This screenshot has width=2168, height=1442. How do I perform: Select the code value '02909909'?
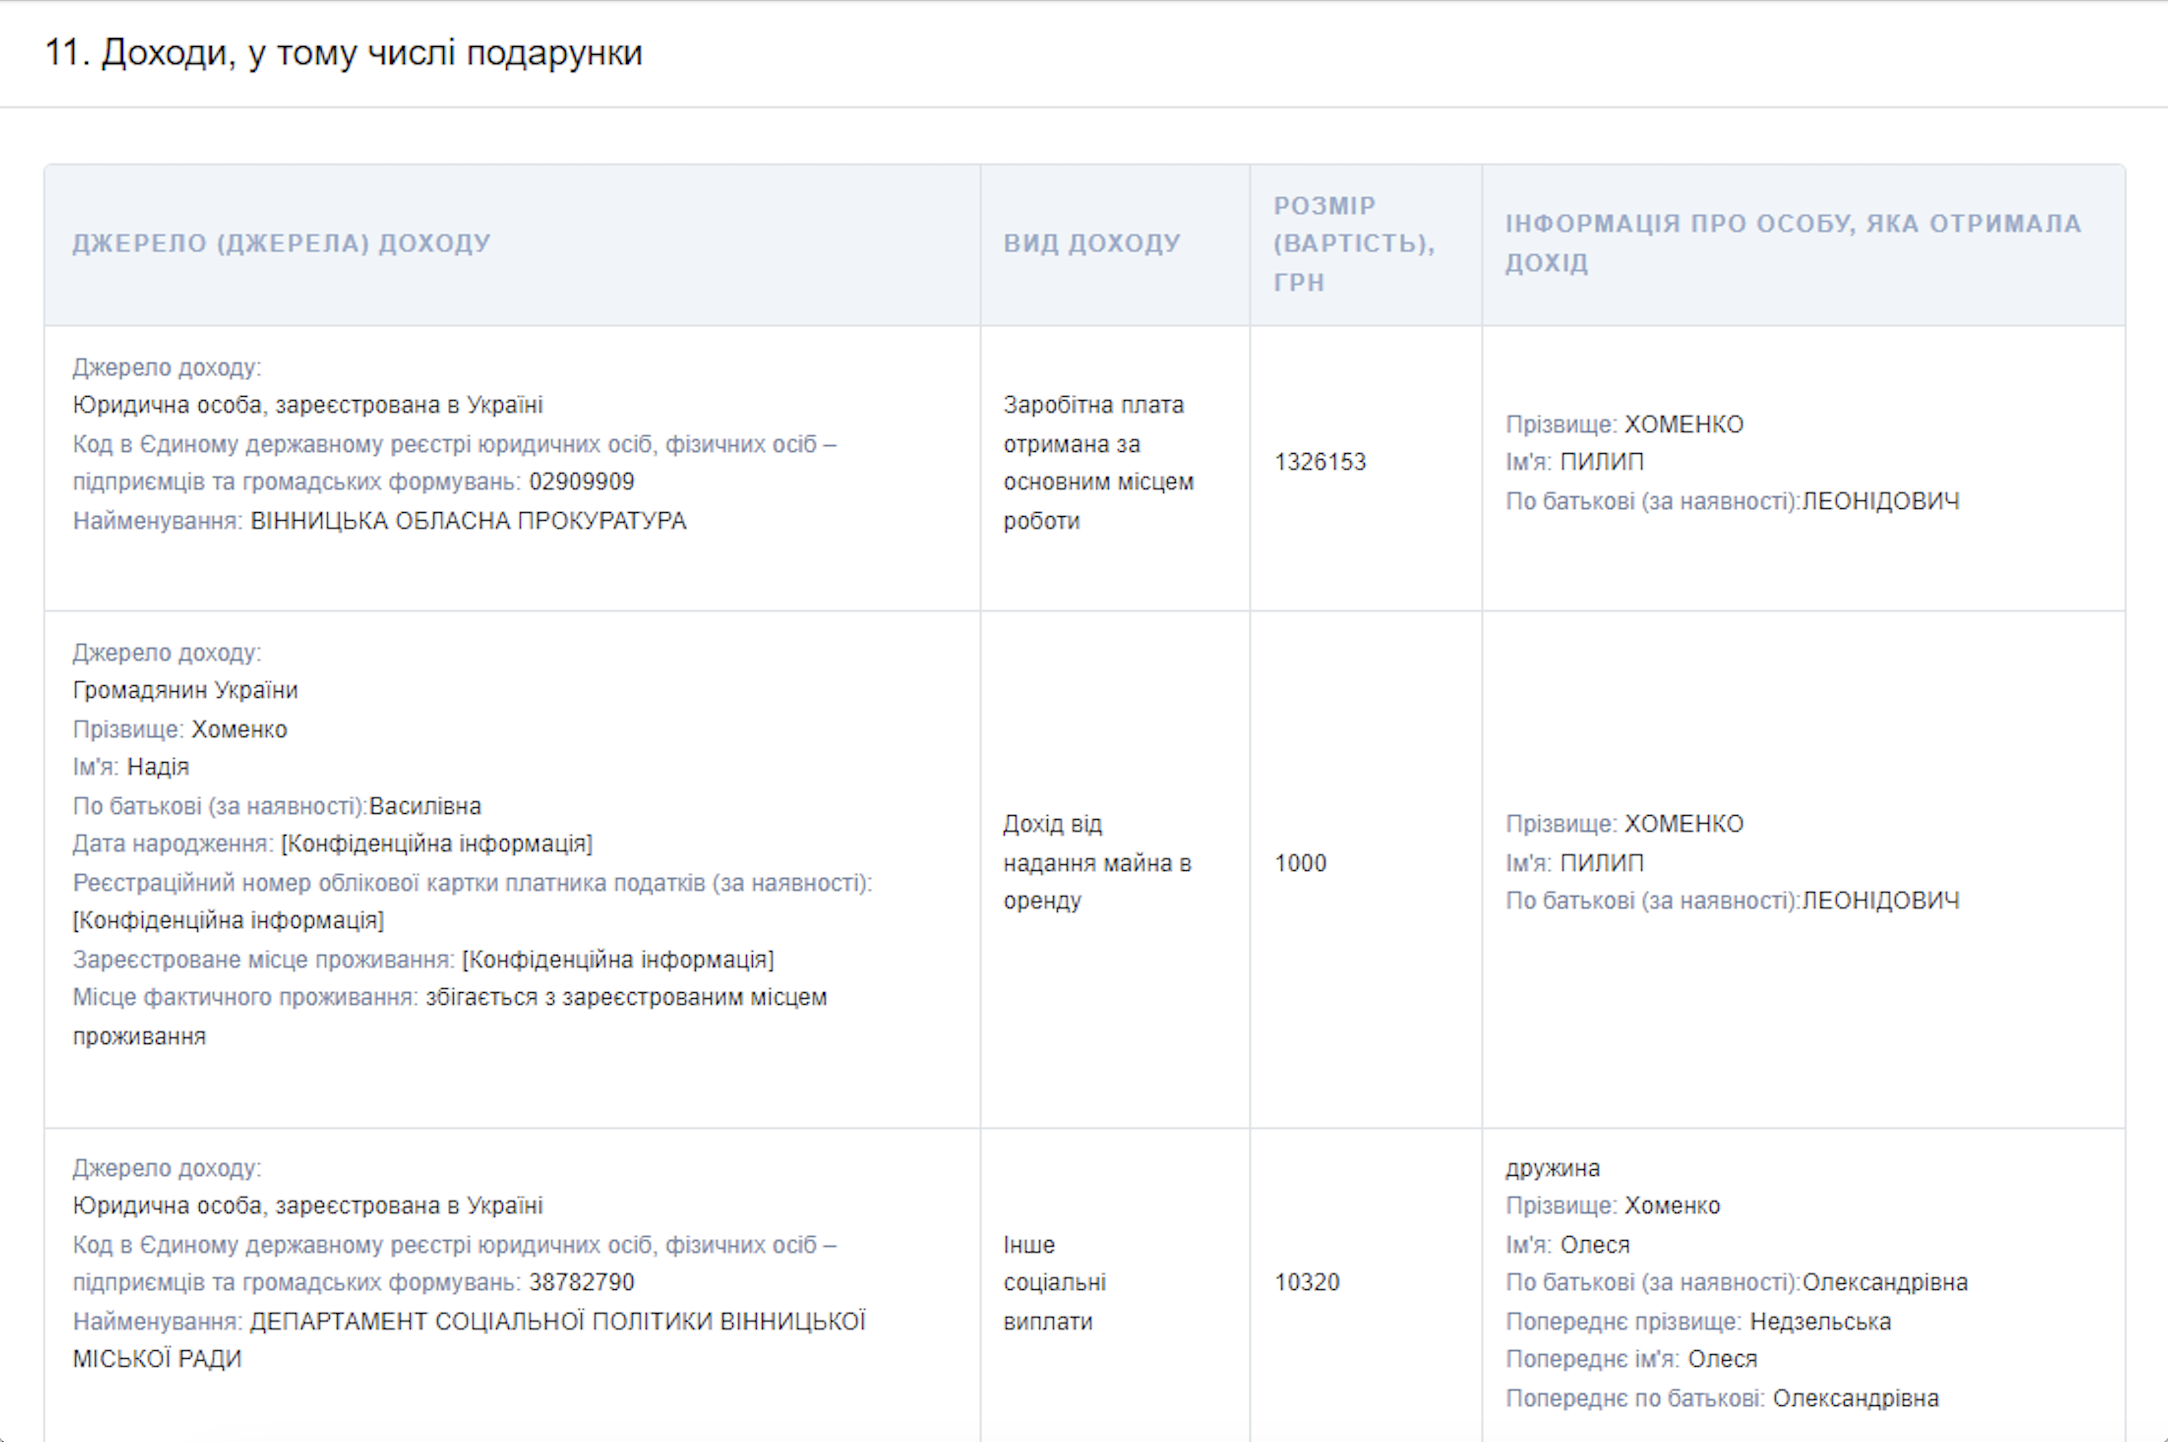pos(582,482)
